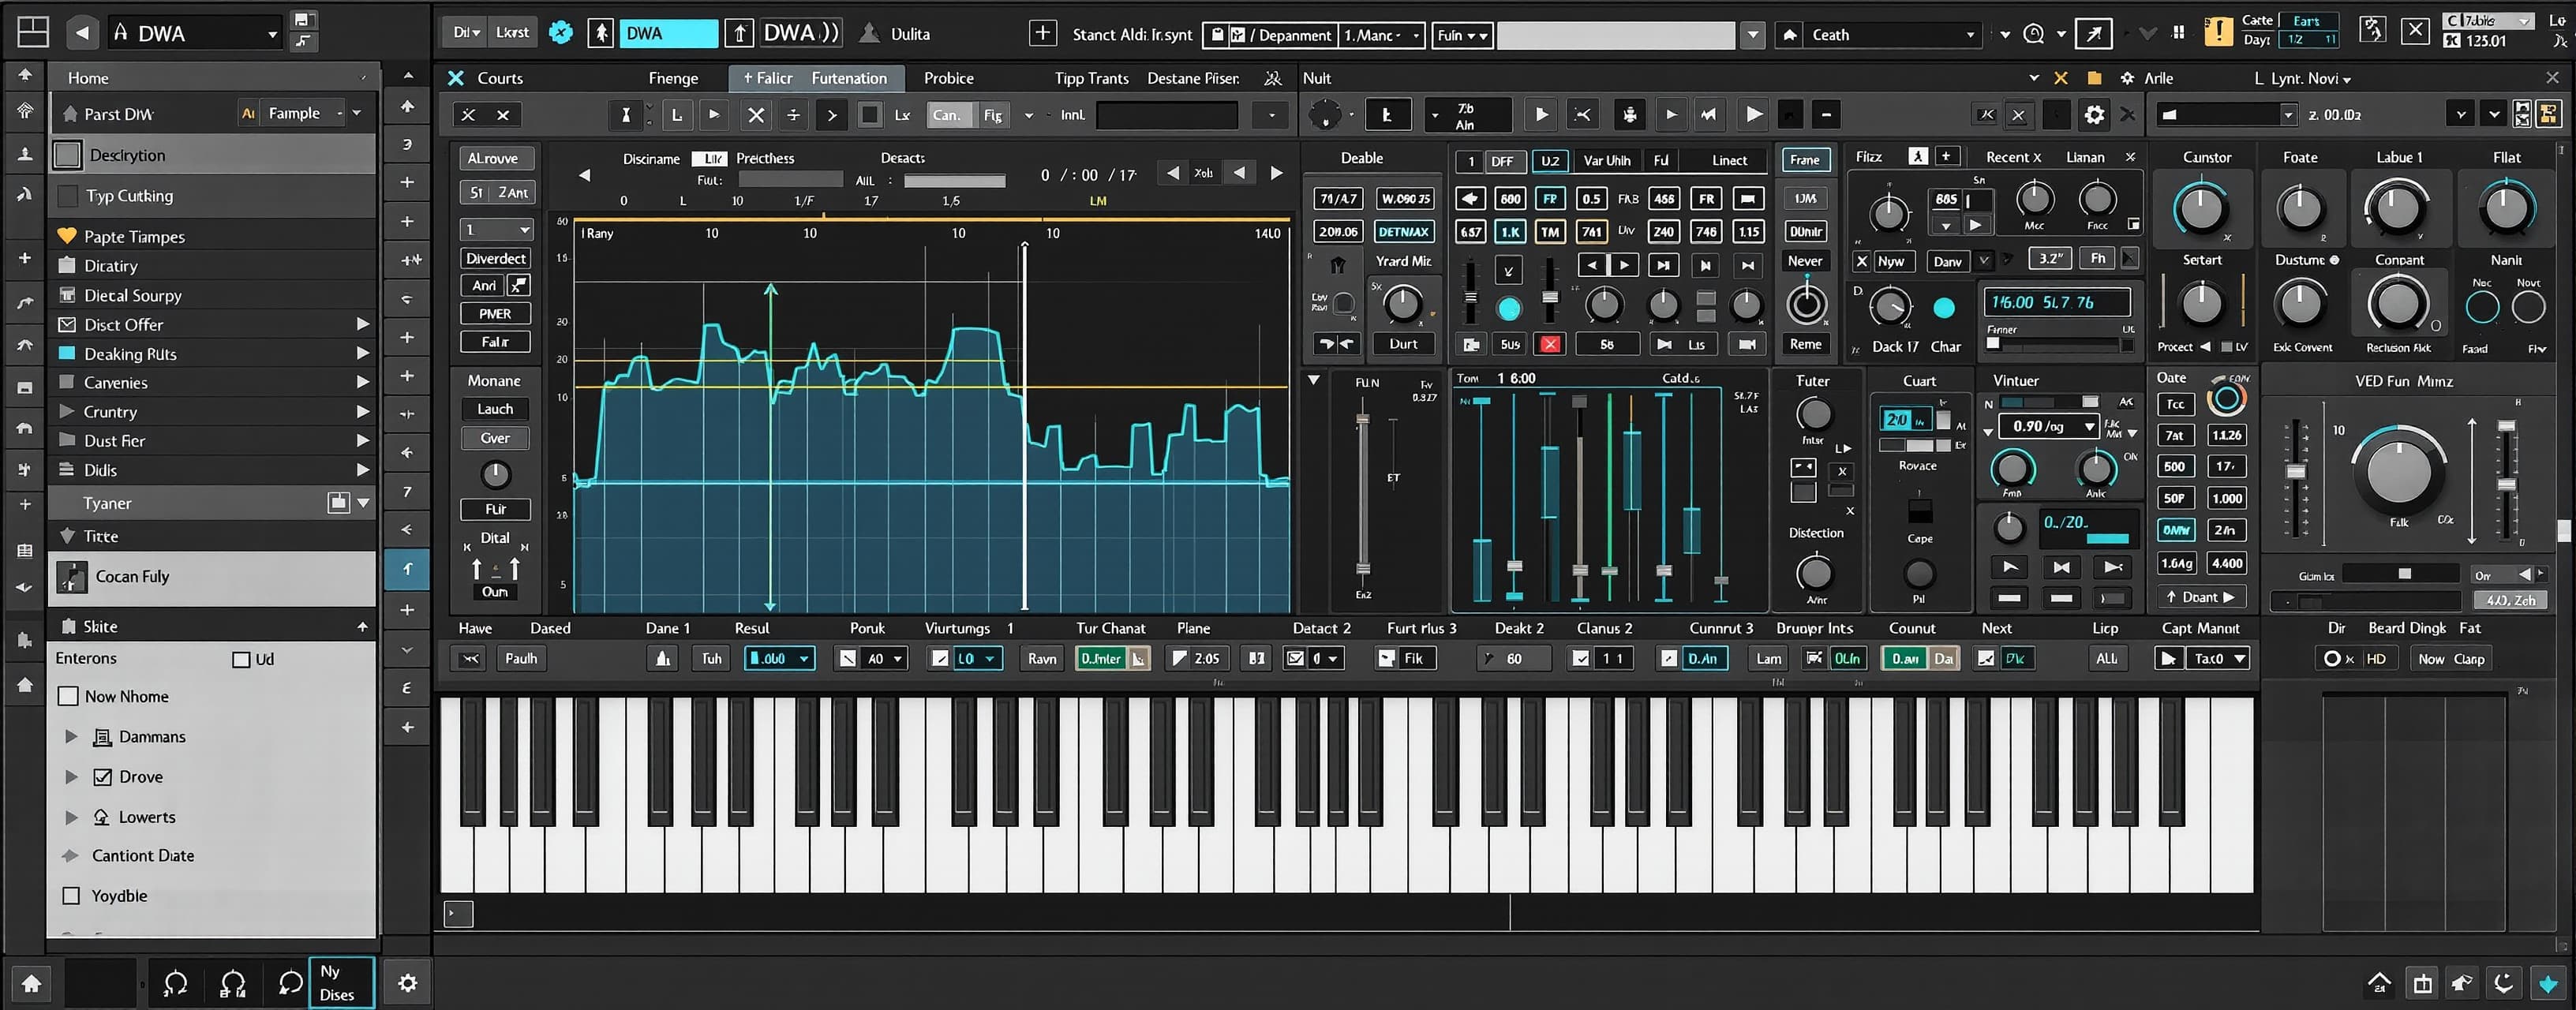Viewport: 2576px width, 1010px height.
Task: Click the magnifier search icon in top bar
Action: 2034,34
